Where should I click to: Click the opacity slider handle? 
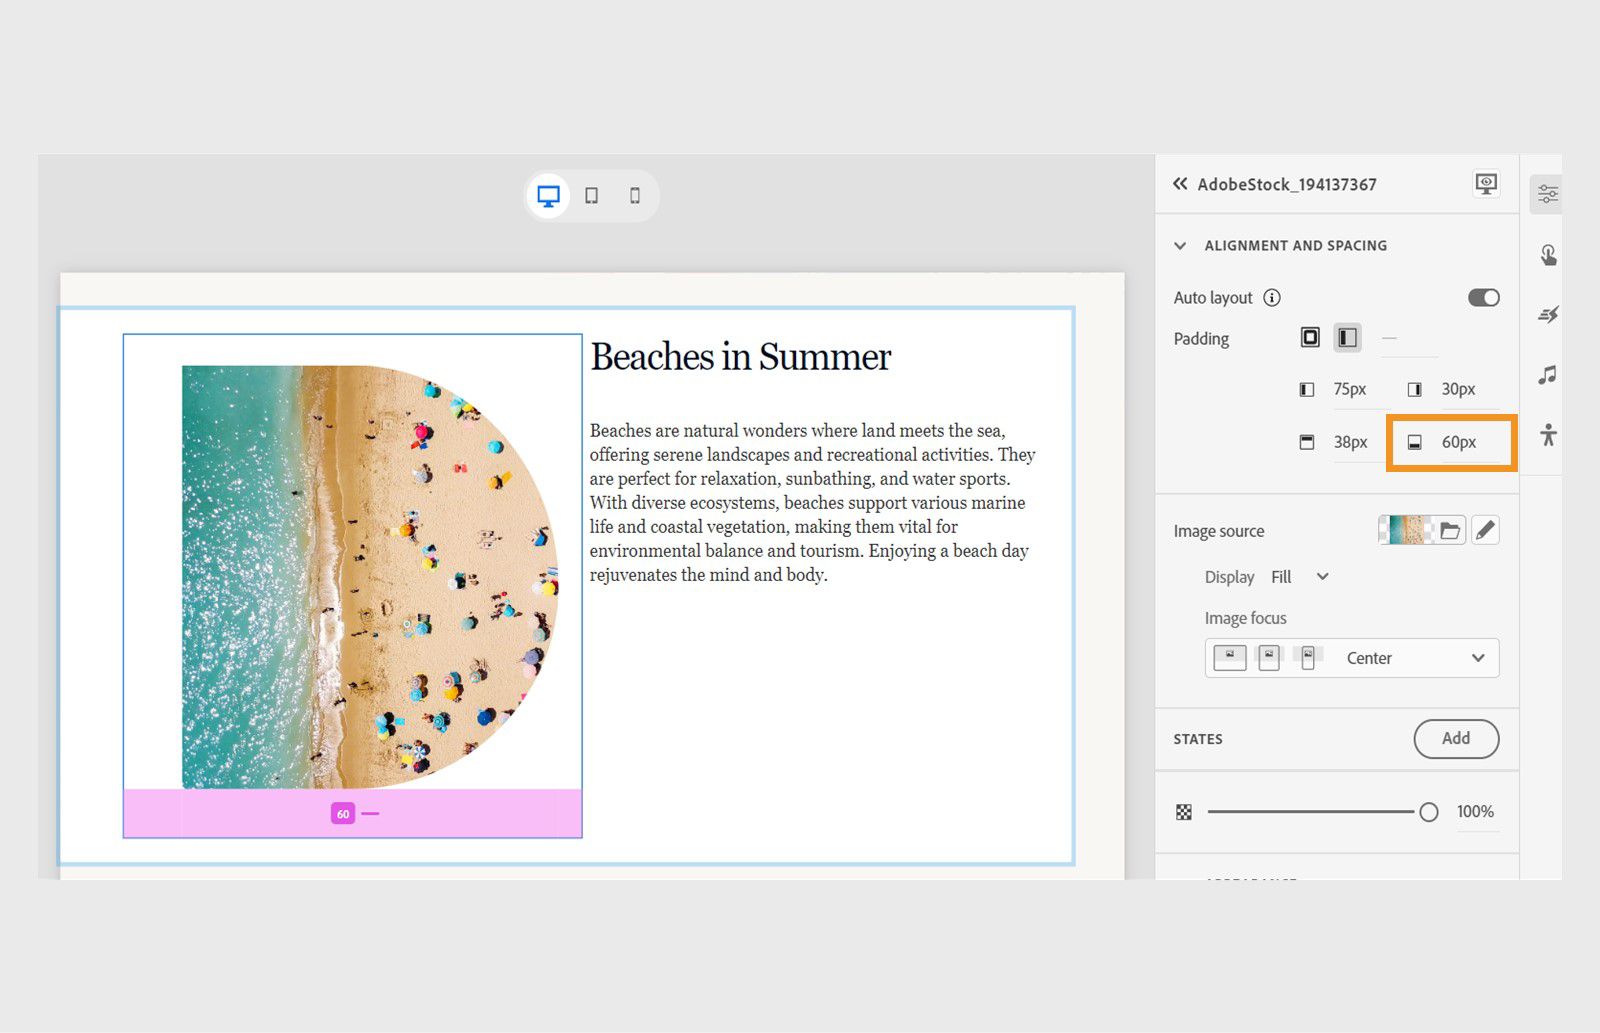[1429, 812]
